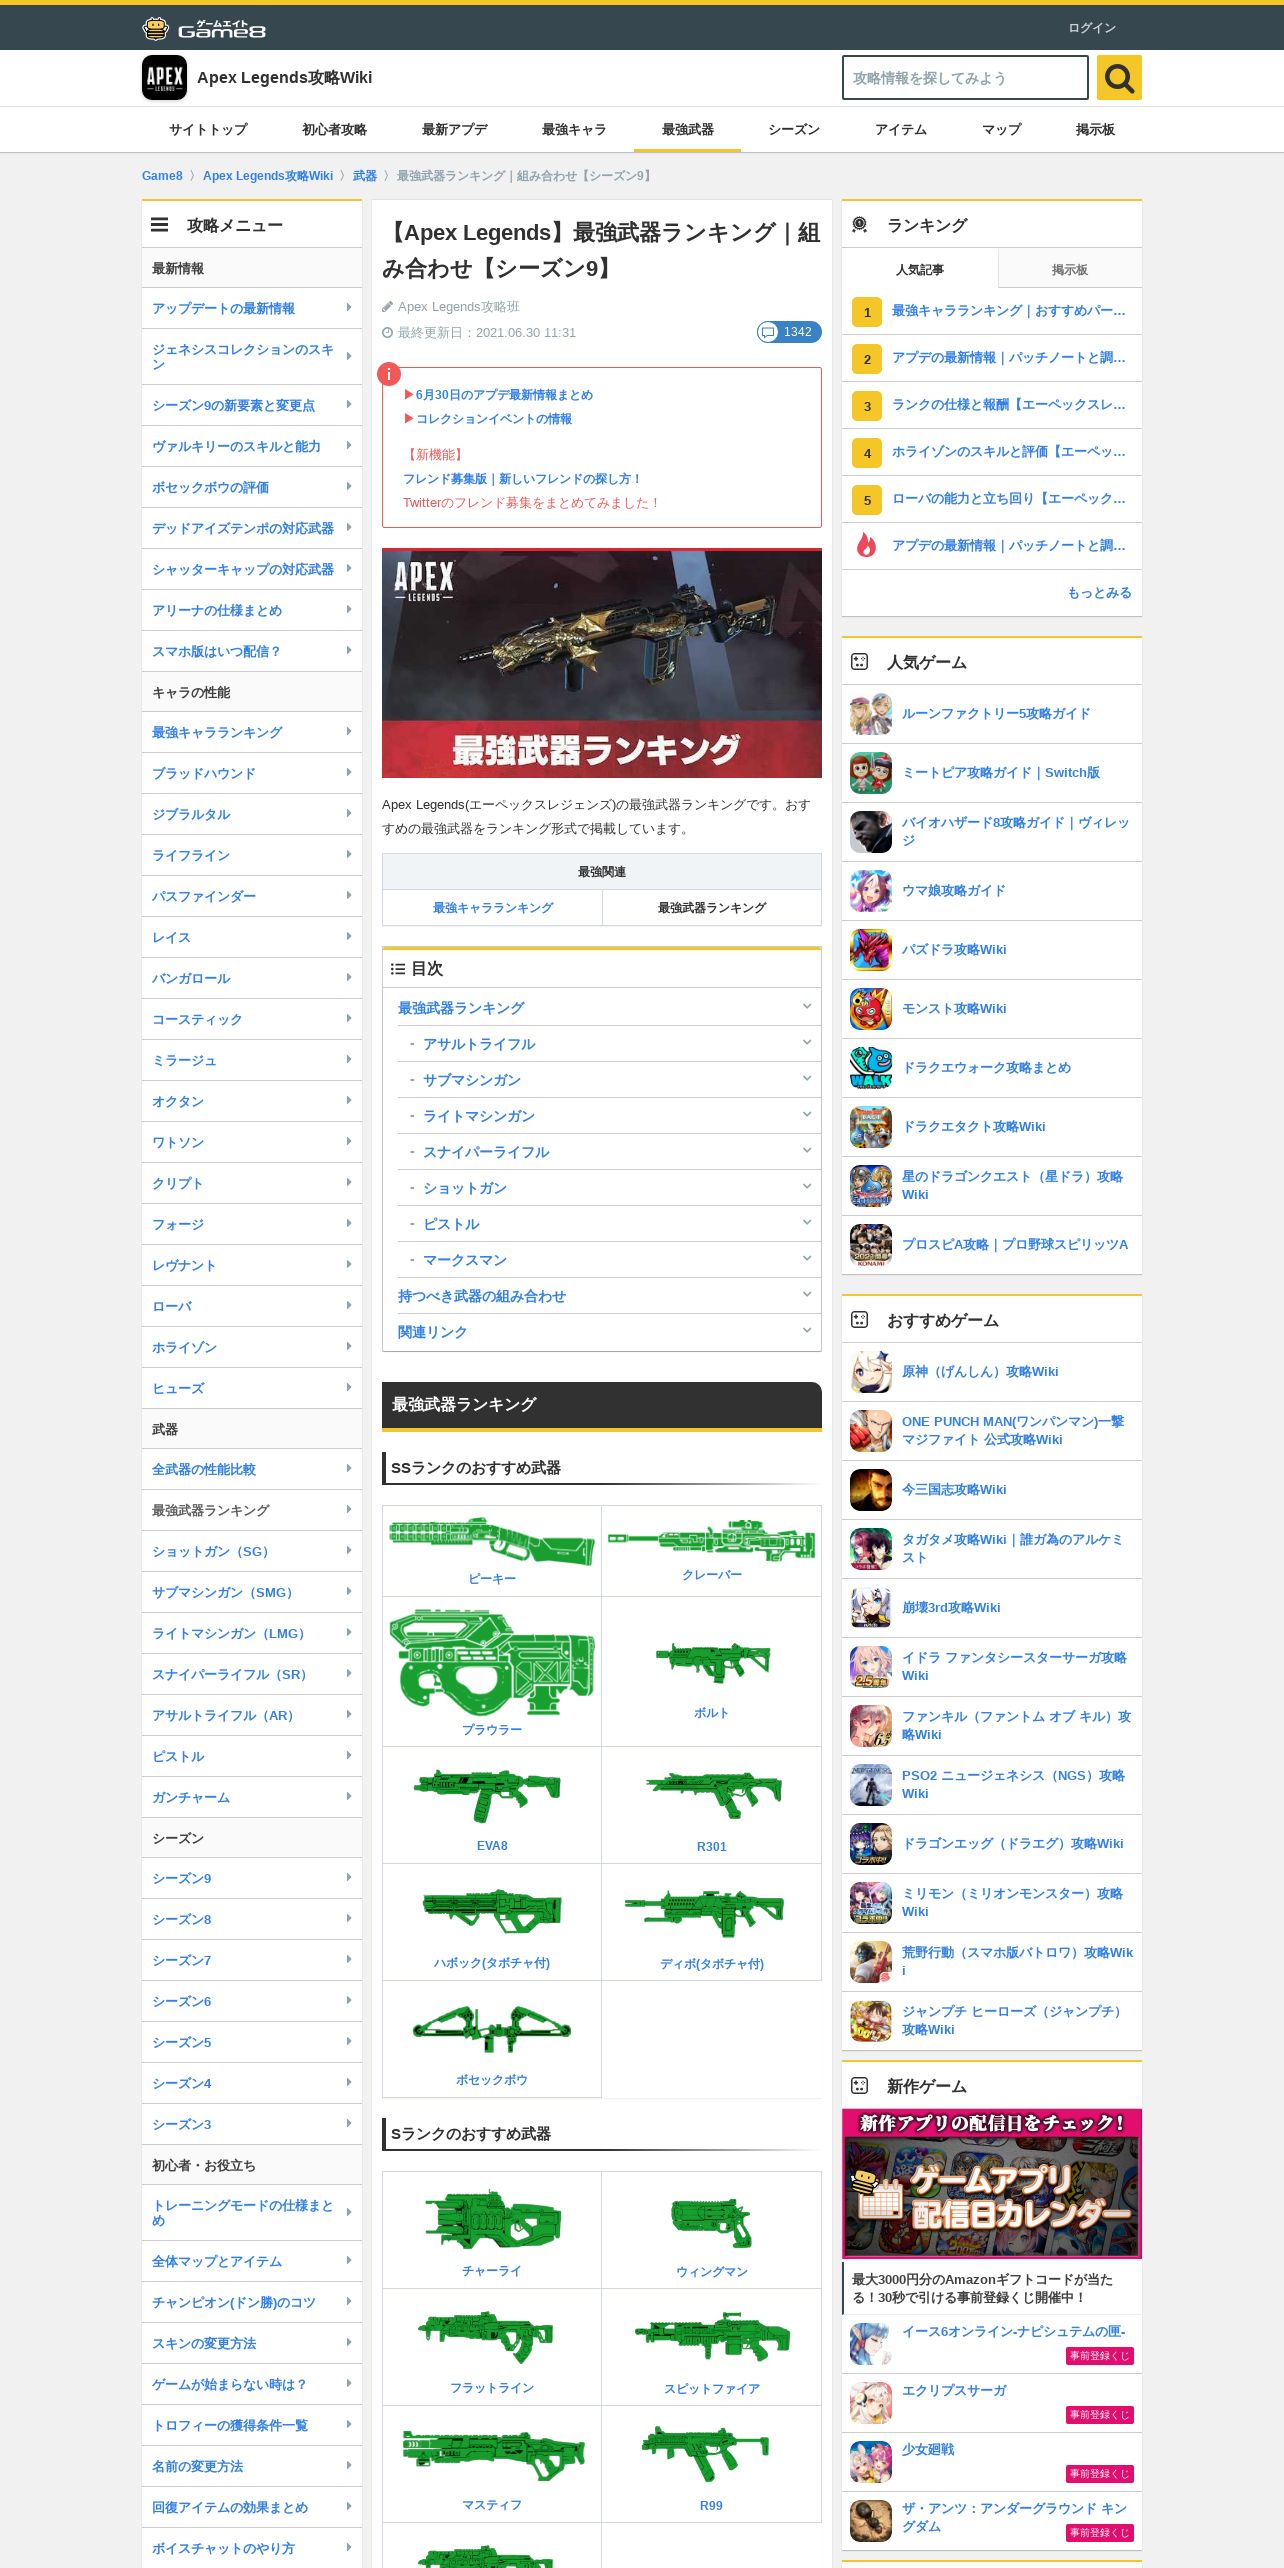1284x2568 pixels.
Task: Open sidebar link ブラッドハウンド
Action: point(251,773)
